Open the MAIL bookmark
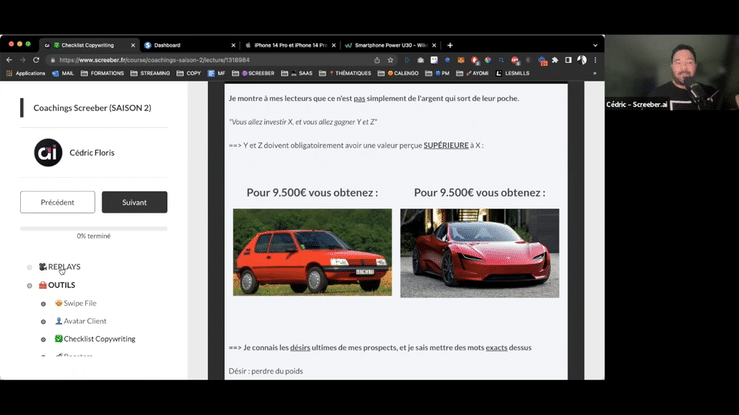The image size is (739, 415). pyautogui.click(x=63, y=73)
